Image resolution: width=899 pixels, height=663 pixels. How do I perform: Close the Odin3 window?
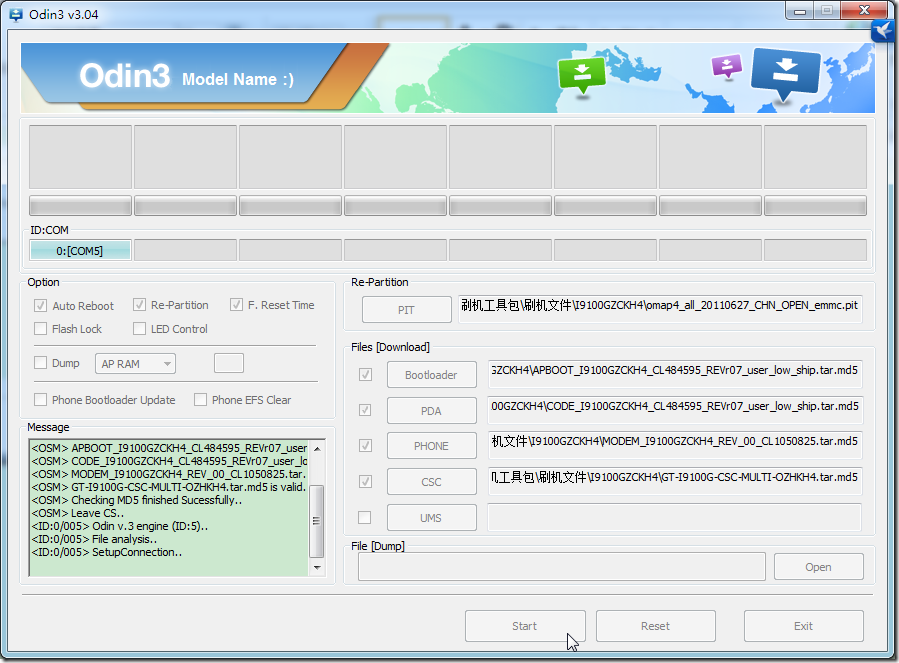[866, 10]
